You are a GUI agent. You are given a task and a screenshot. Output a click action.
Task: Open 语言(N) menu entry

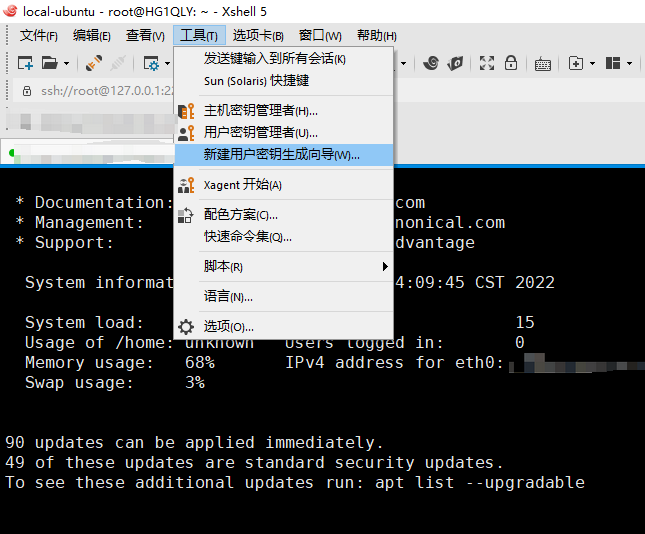[284, 297]
